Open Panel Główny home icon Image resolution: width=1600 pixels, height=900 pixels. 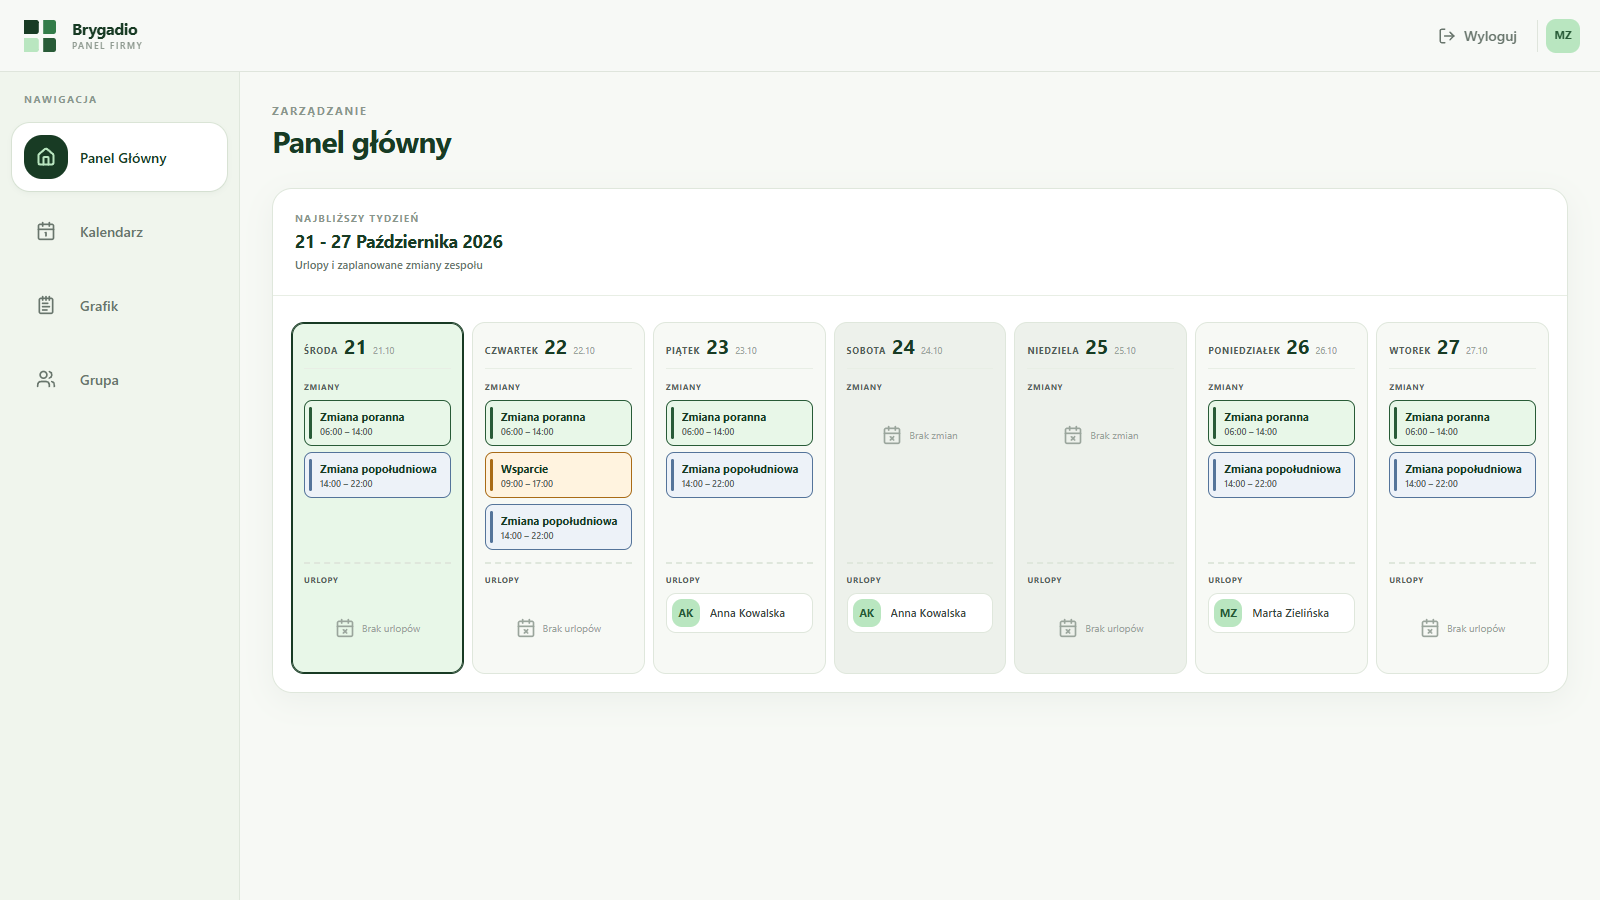tap(46, 157)
